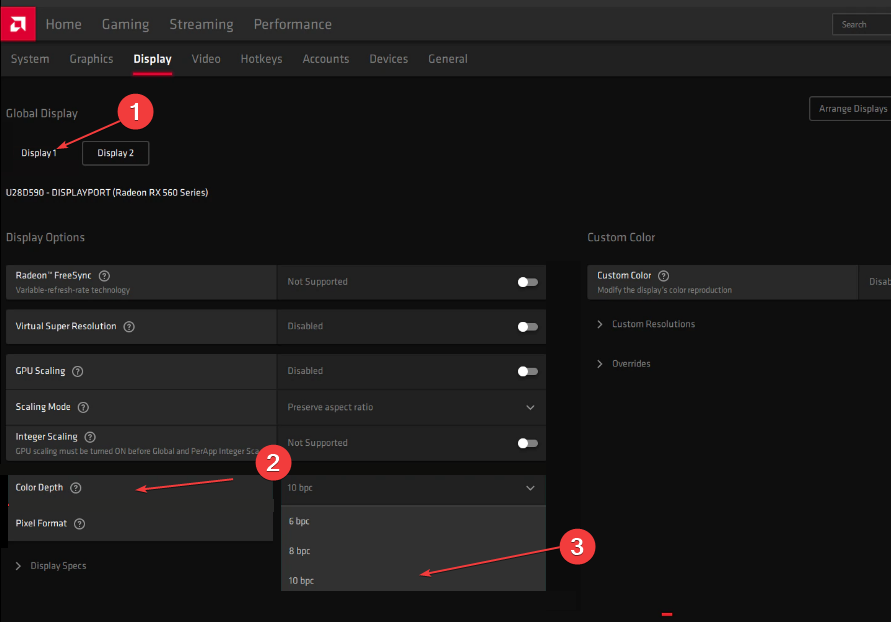Image resolution: width=891 pixels, height=622 pixels.
Task: Open help icon for Color Depth
Action: click(76, 488)
